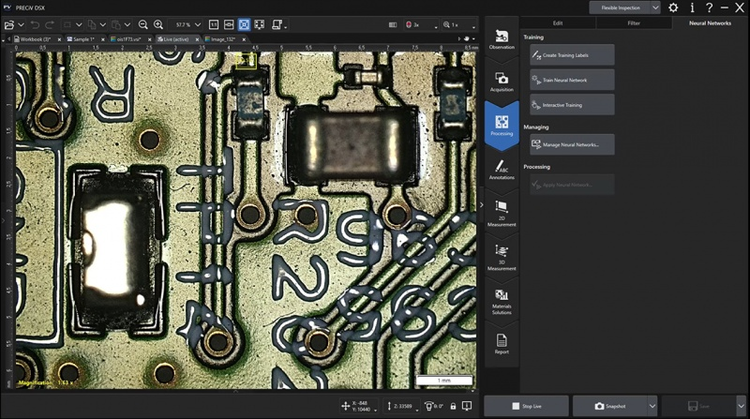Zoom out of the live image
This screenshot has height=419, width=750.
[x=143, y=23]
